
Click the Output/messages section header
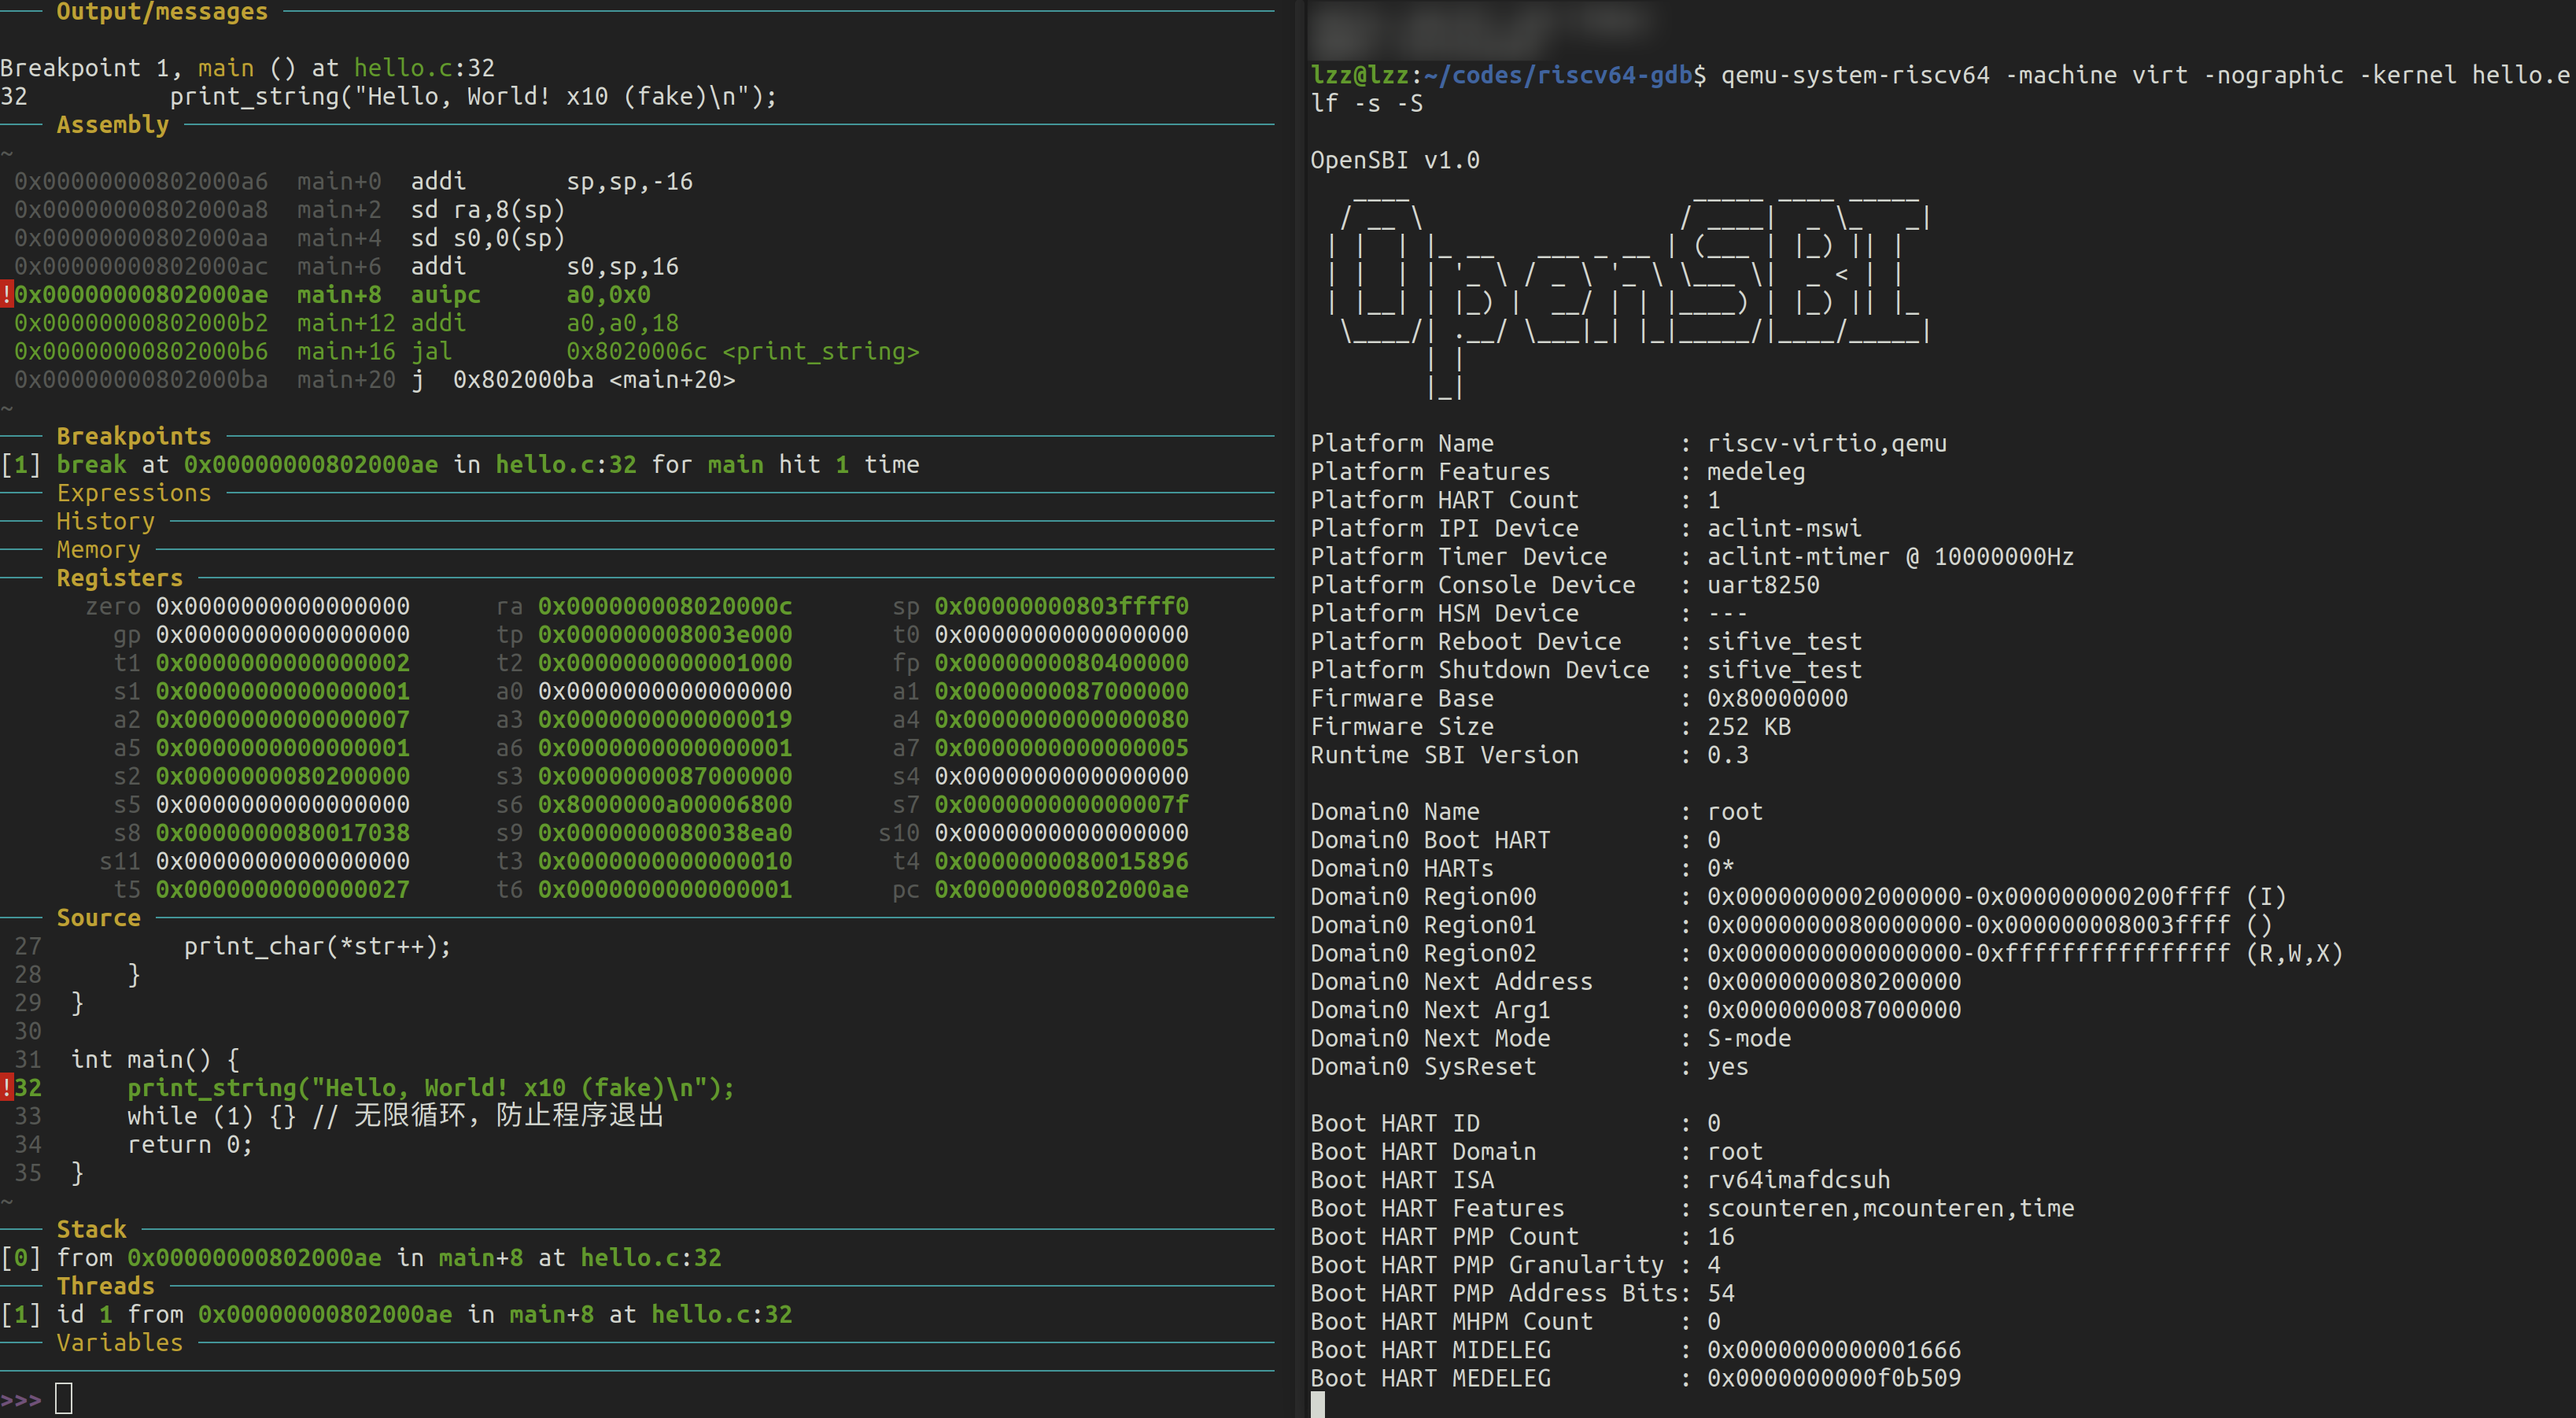[x=162, y=12]
